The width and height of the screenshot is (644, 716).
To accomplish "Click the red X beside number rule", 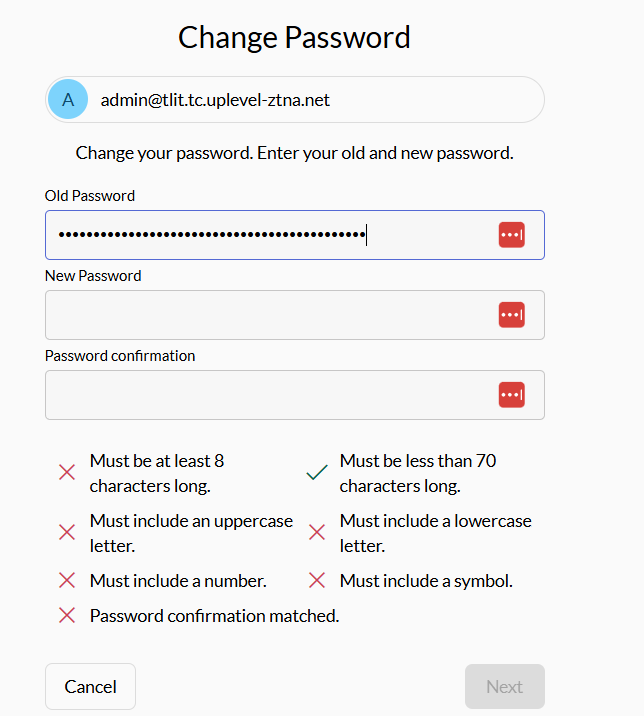I will (67, 580).
